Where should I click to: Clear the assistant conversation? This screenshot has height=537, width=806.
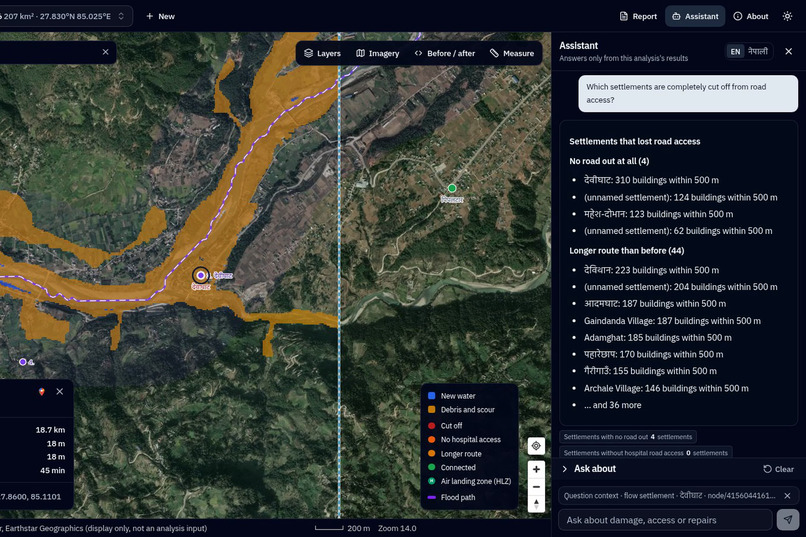pos(778,469)
